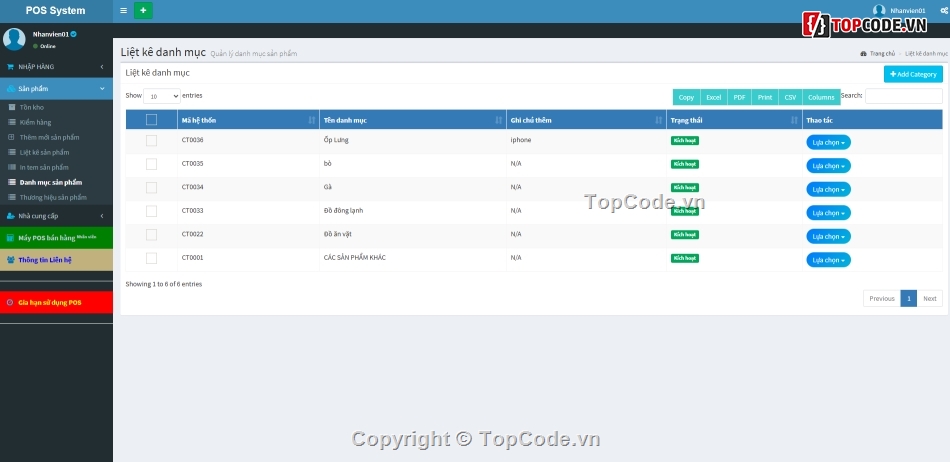The image size is (950, 462).
Task: Select the checkbox for row CT0001
Action: [x=151, y=258]
